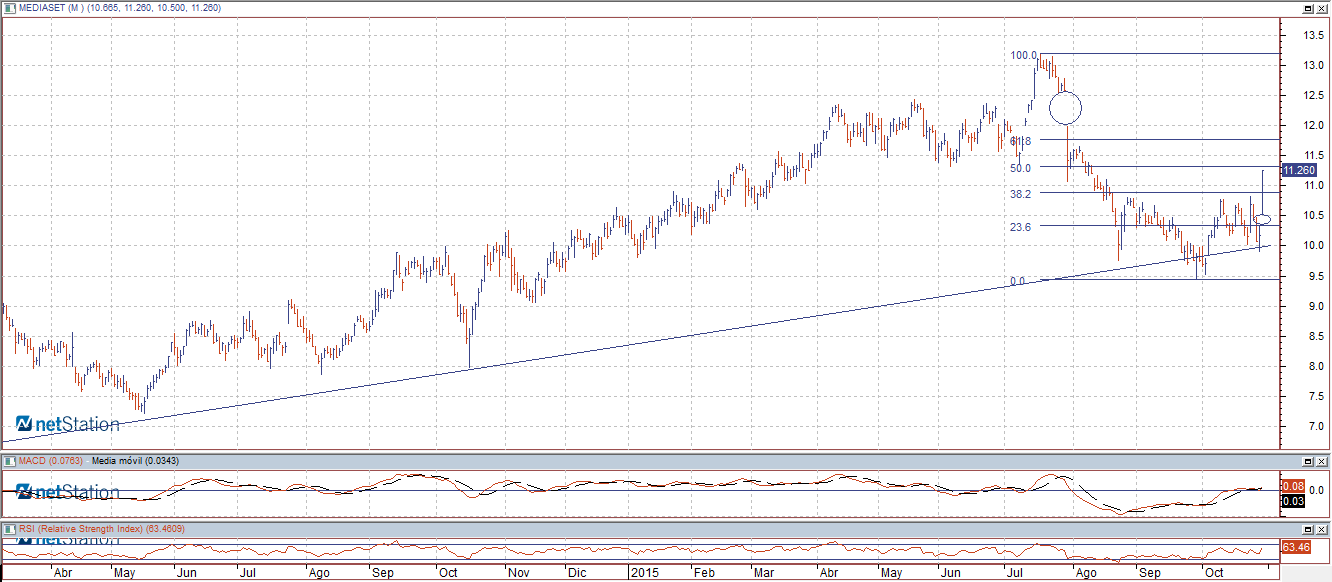The width and height of the screenshot is (1332, 582).
Task: Close the RSI indicator panel
Action: 1322,528
